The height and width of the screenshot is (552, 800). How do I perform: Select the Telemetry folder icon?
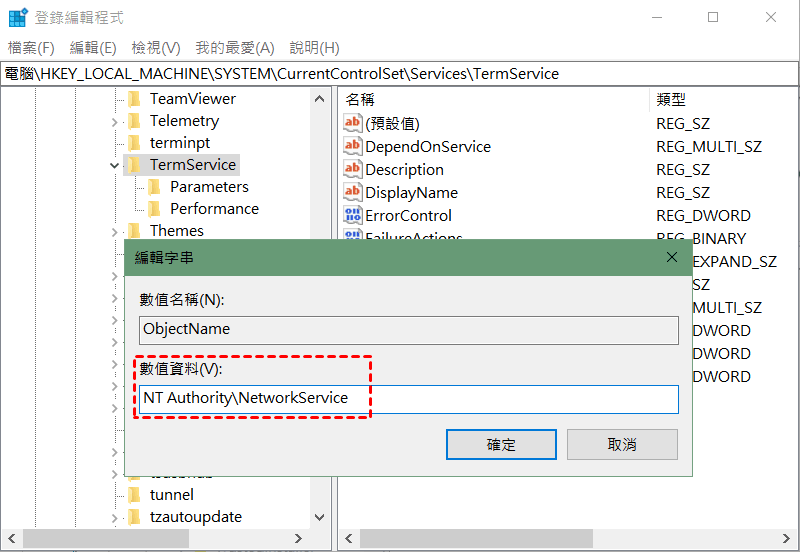pos(135,121)
